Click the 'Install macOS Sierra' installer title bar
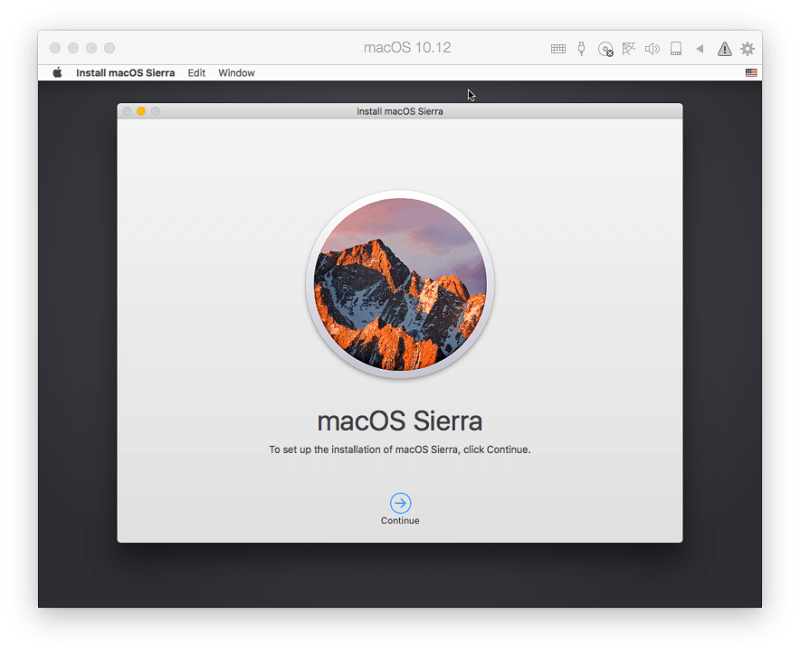The width and height of the screenshot is (800, 653). point(400,111)
